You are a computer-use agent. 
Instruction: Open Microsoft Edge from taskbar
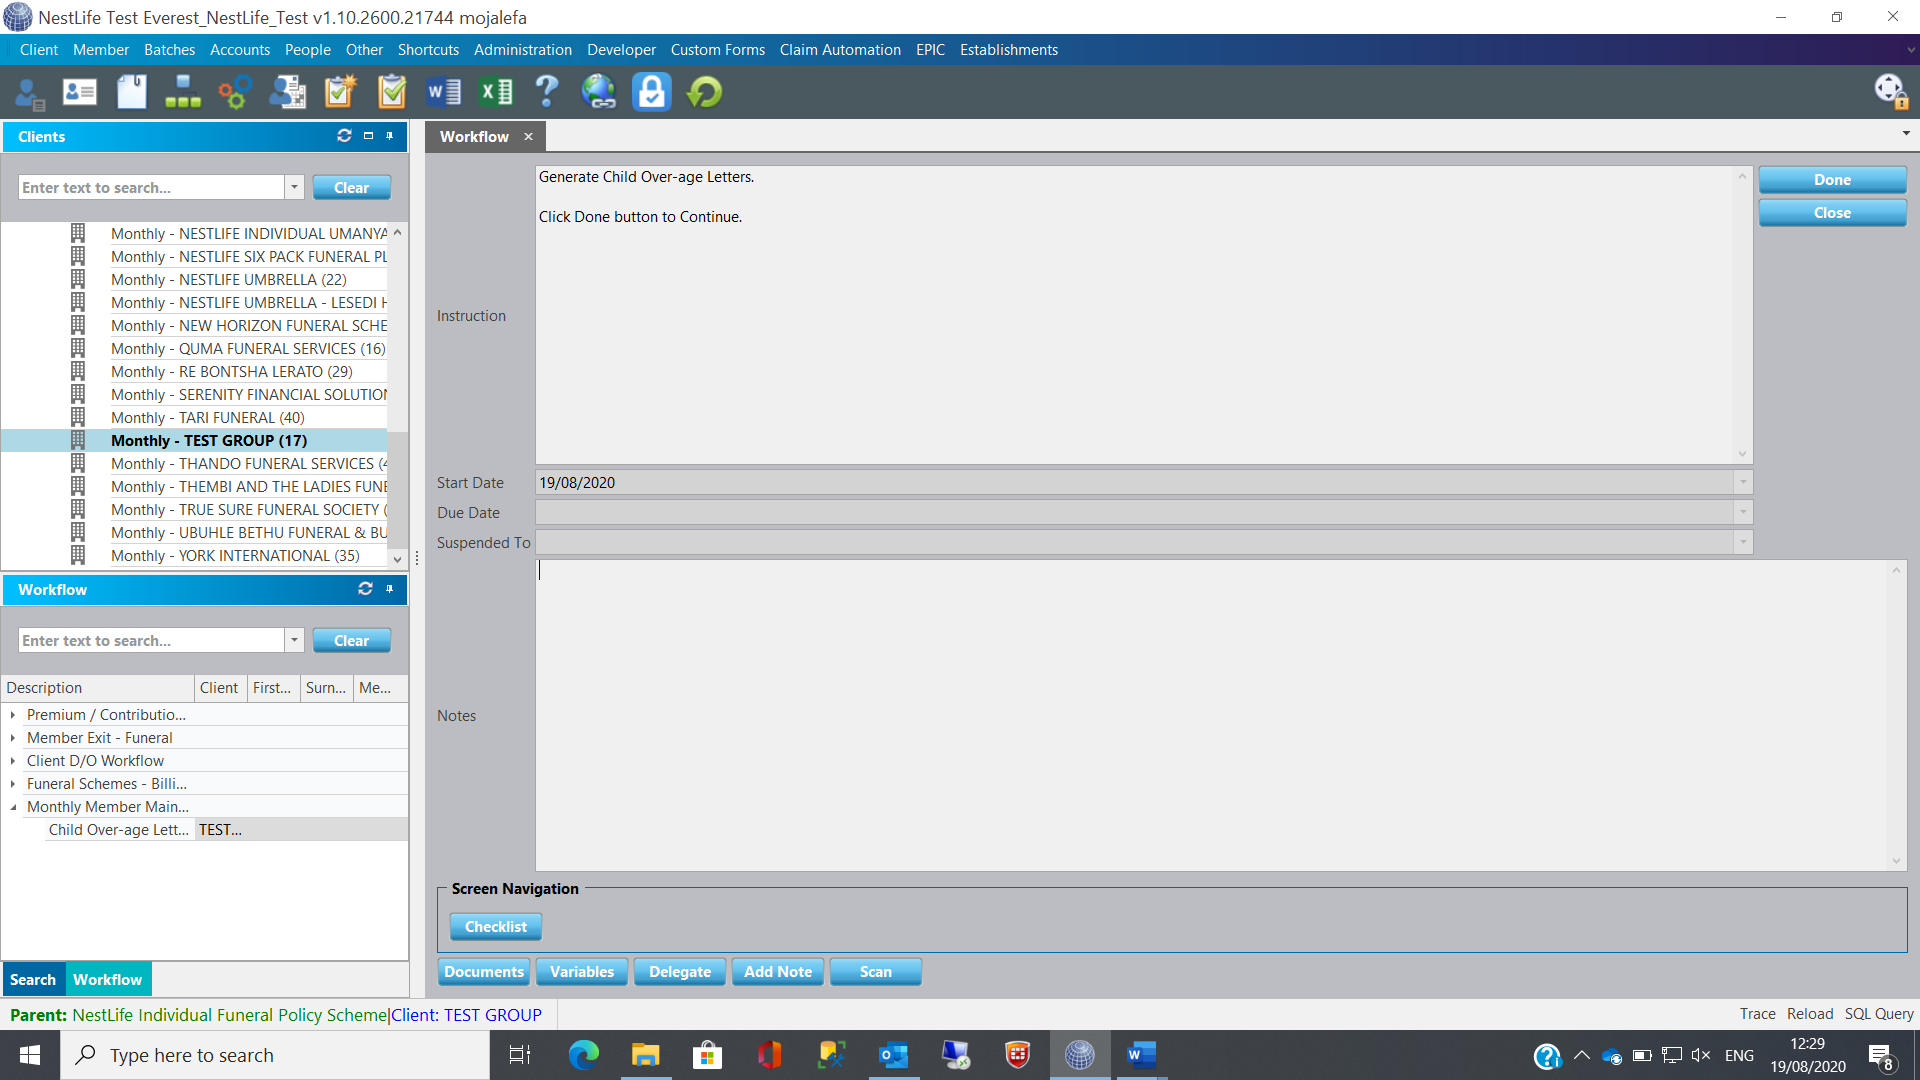click(583, 1055)
